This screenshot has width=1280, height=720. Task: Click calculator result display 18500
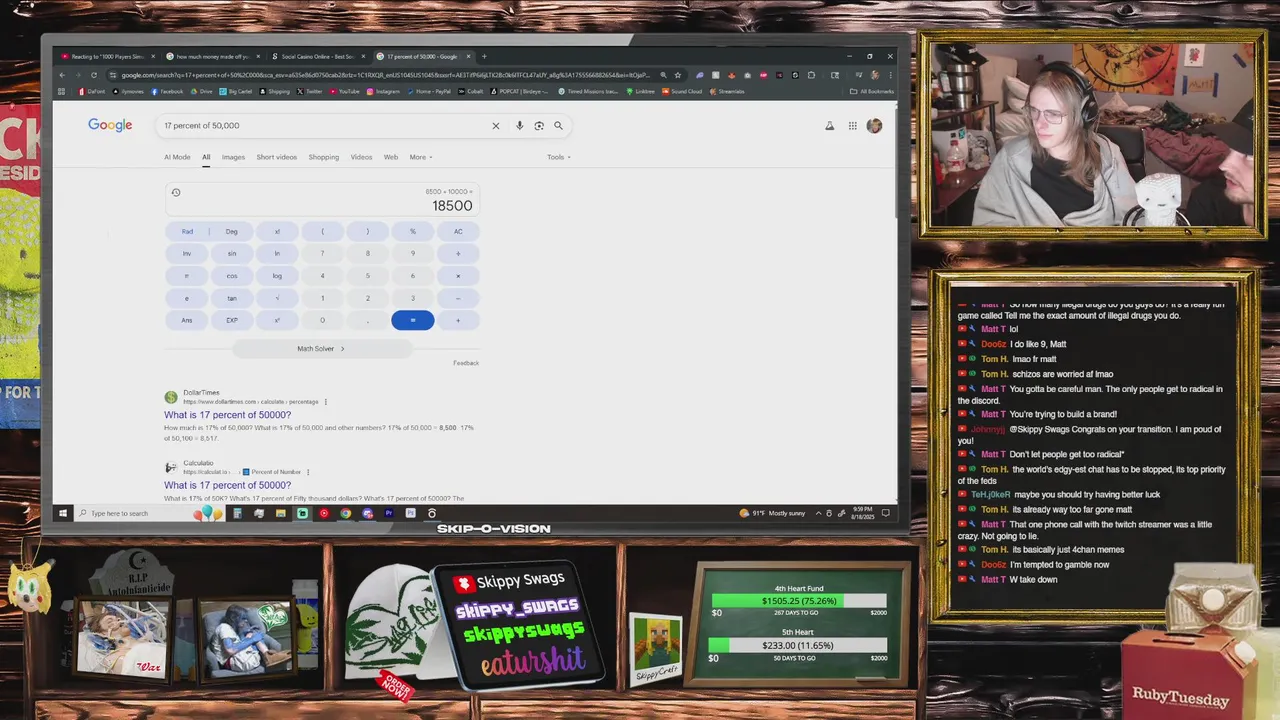(452, 206)
